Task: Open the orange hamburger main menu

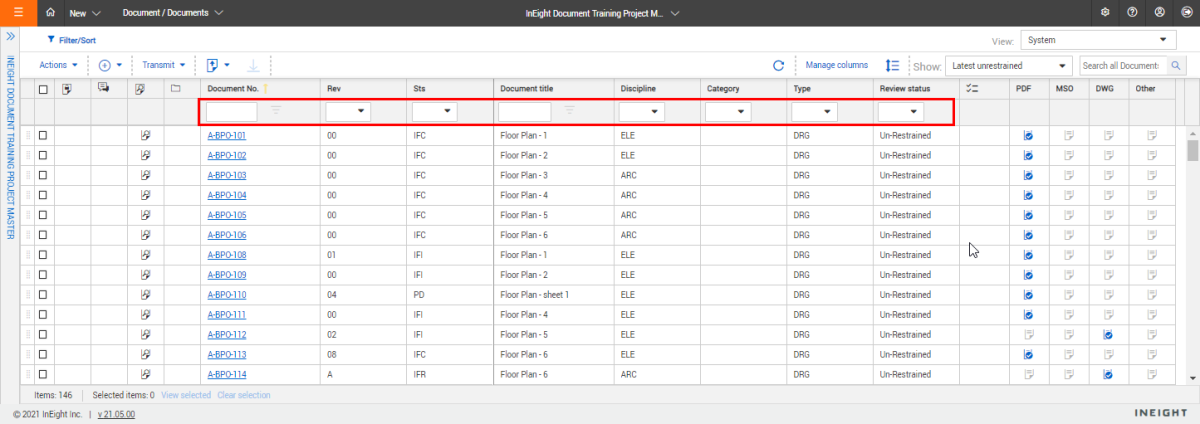Action: [18, 13]
